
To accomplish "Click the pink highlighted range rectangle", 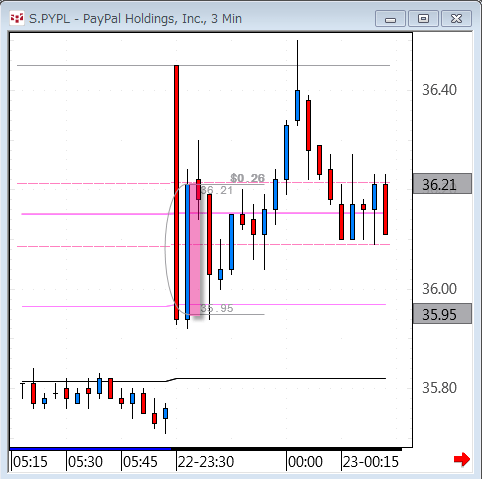I will click(x=195, y=249).
